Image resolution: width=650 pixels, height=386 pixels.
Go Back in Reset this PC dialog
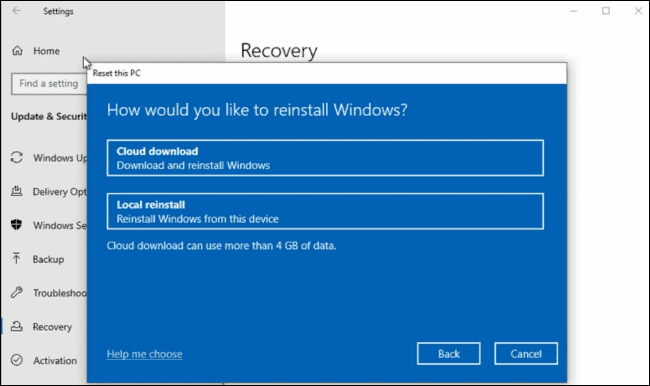[x=449, y=354]
